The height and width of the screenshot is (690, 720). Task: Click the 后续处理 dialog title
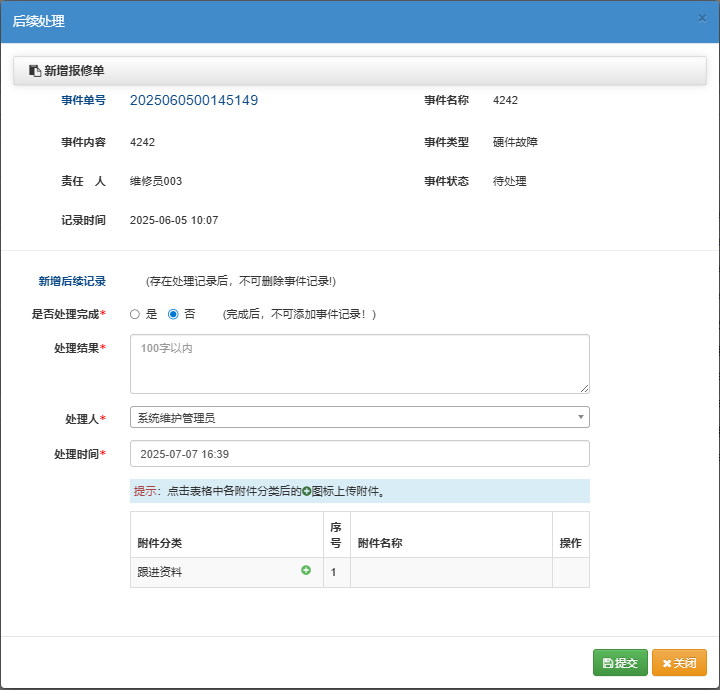[x=39, y=21]
